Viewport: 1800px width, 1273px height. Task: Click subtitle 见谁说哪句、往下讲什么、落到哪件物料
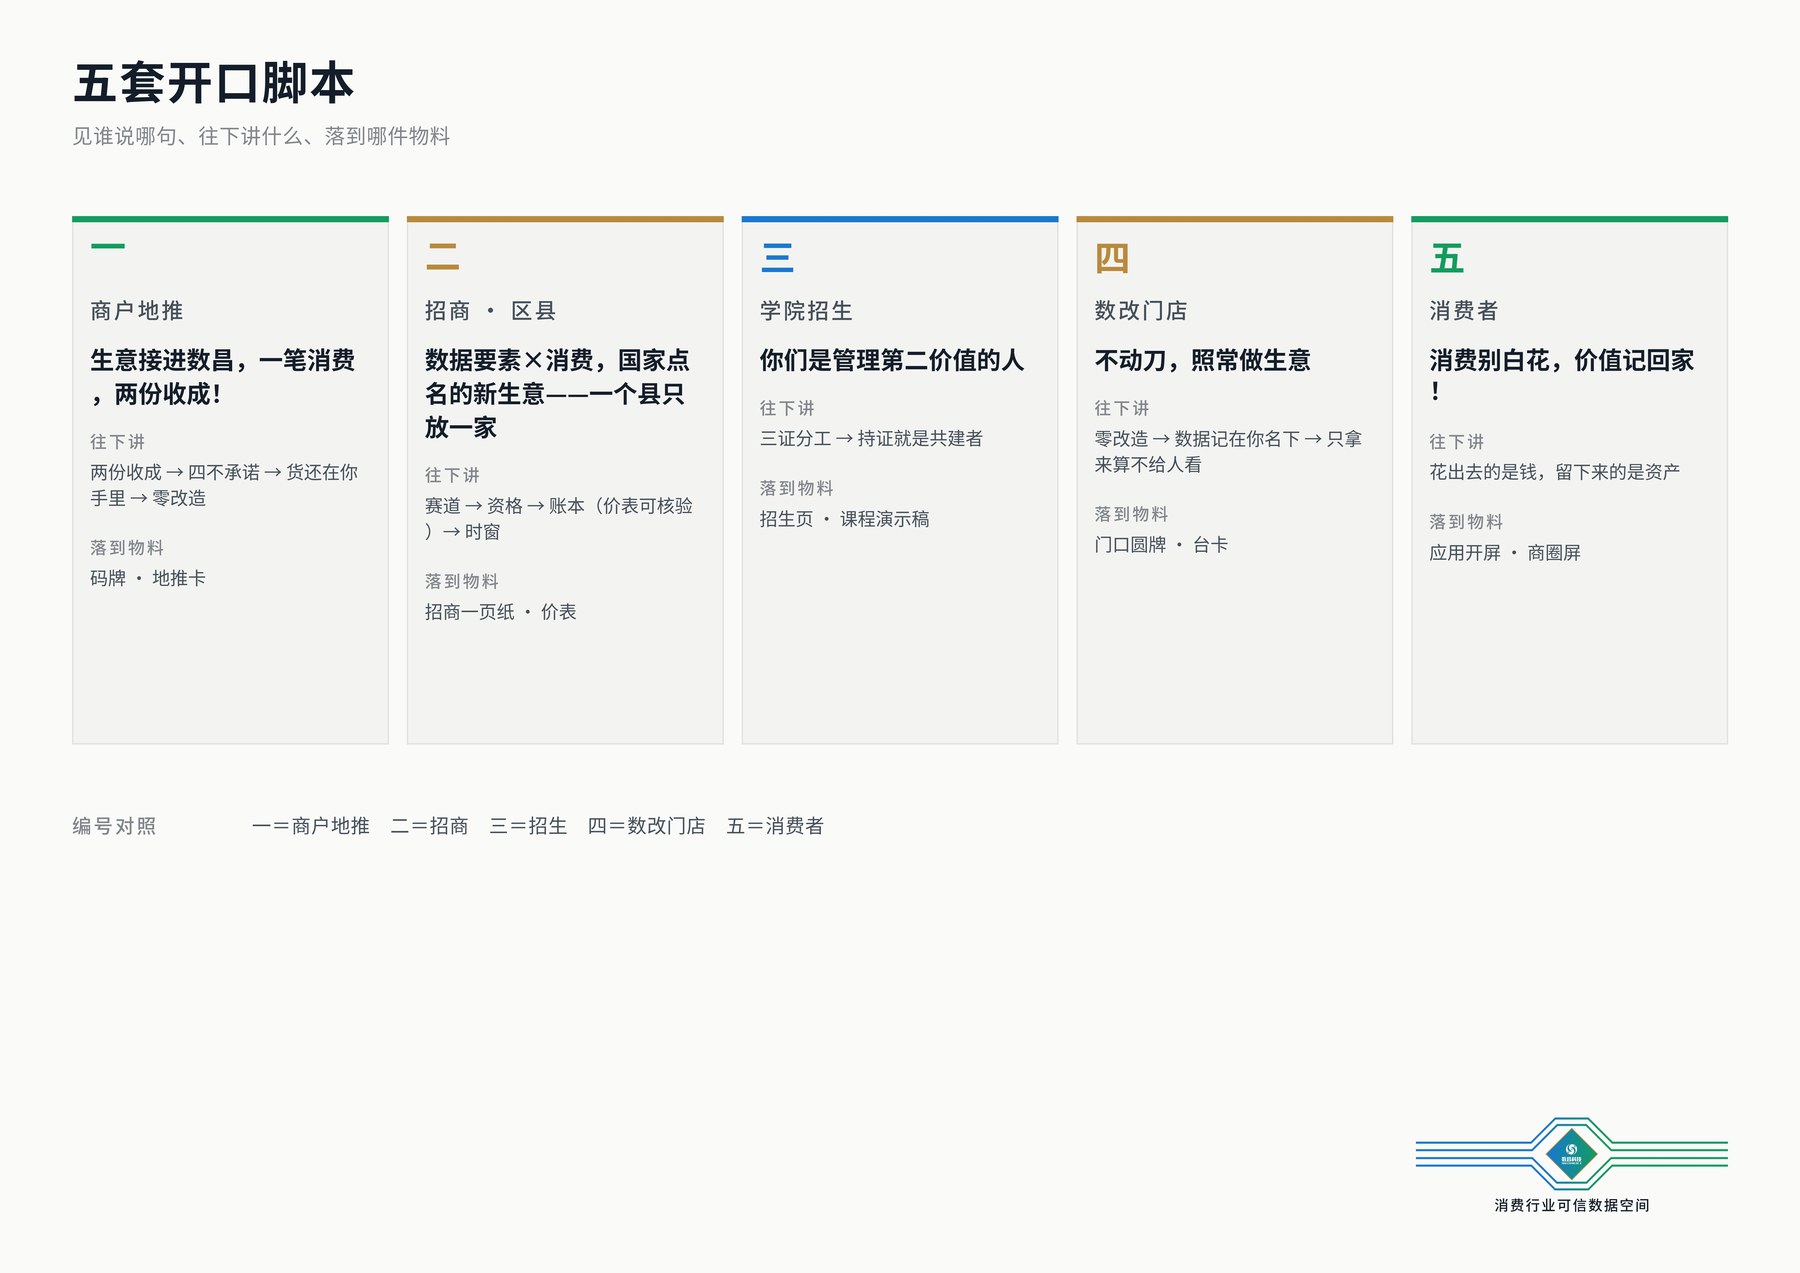click(261, 136)
